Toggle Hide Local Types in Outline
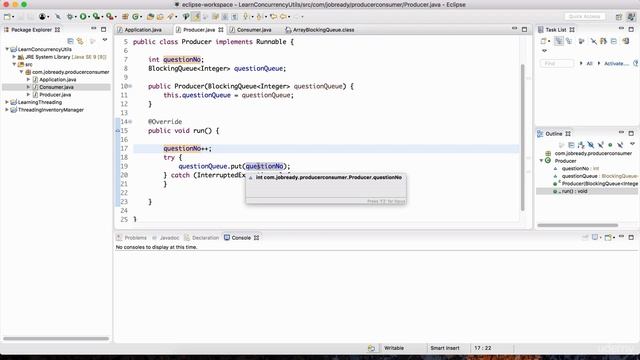The height and width of the screenshot is (360, 640). (620, 145)
